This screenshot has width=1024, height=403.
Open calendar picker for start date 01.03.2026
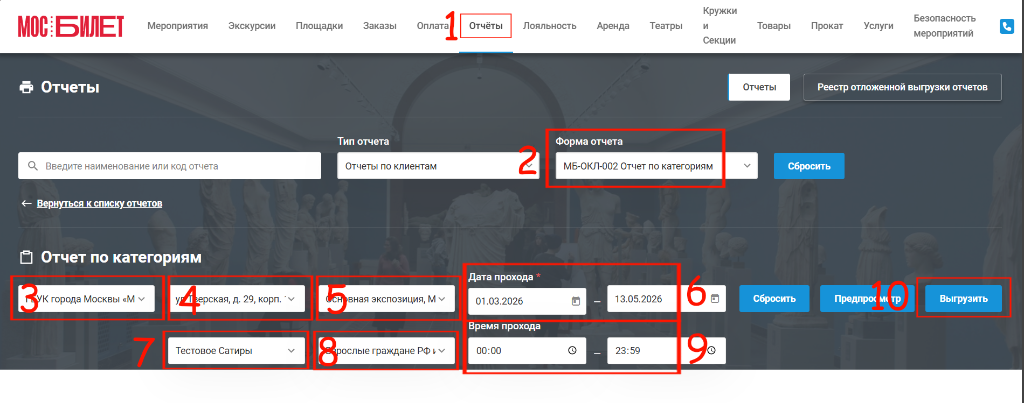click(575, 300)
